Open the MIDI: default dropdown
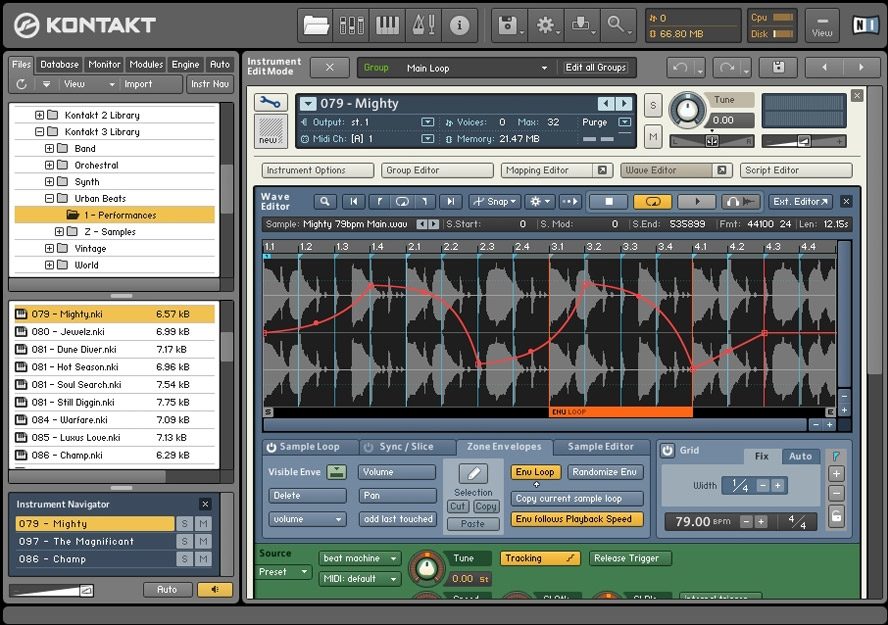Screen dimensions: 888x625 click(359, 579)
